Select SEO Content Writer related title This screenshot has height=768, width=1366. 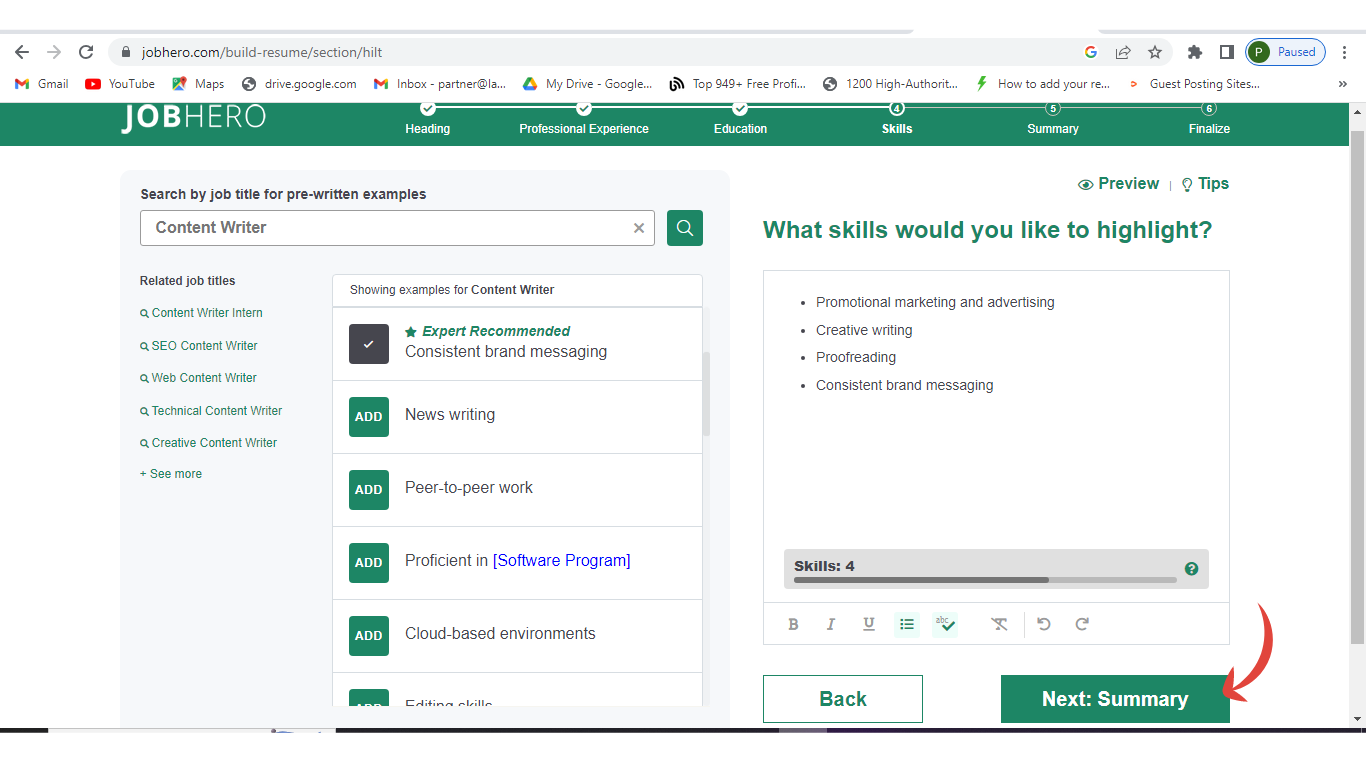pos(204,346)
